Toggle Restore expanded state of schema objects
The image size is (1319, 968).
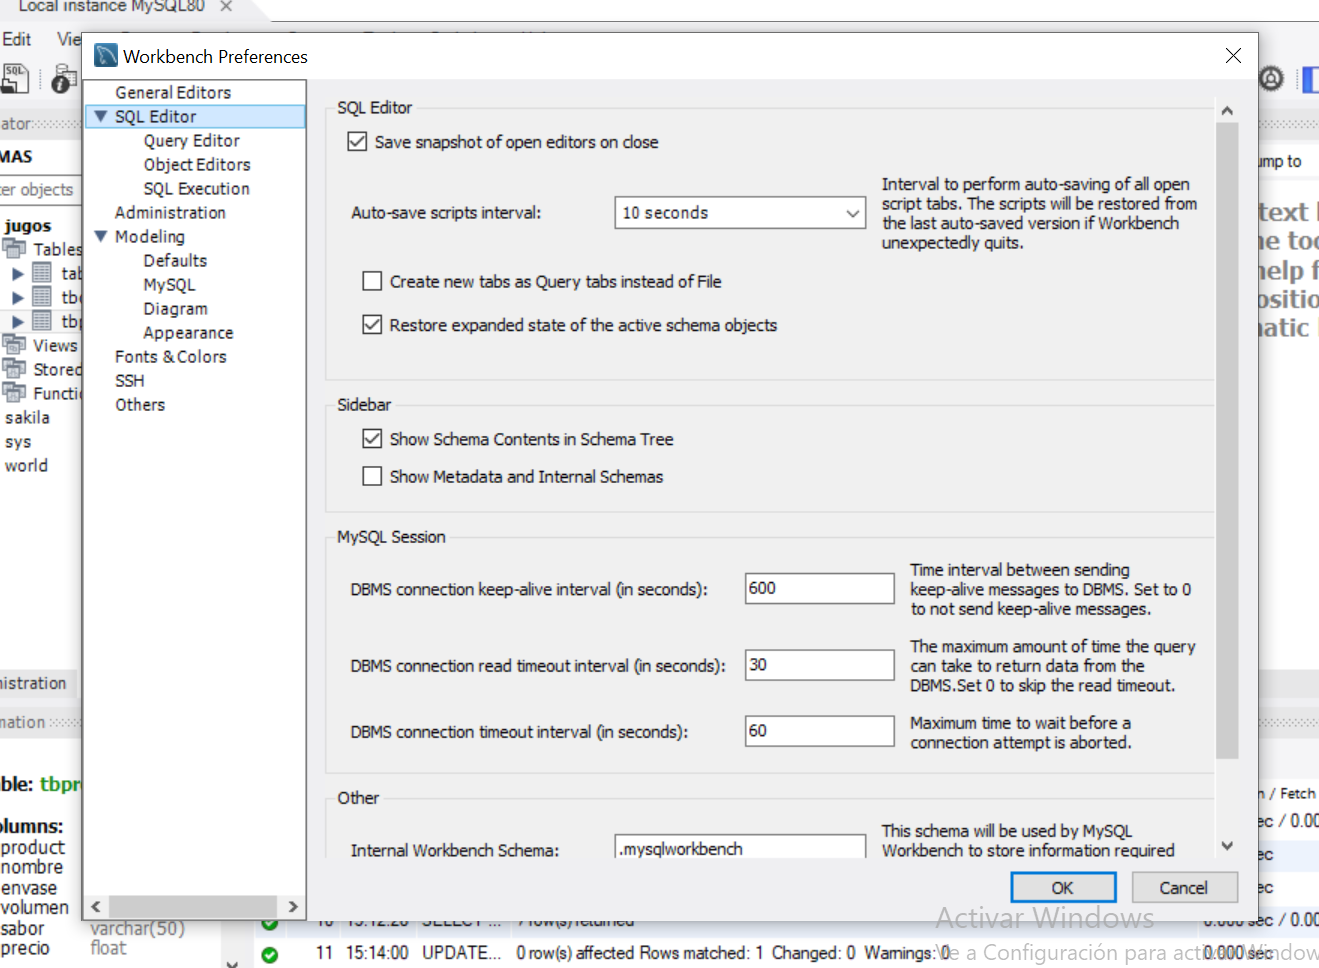click(372, 324)
